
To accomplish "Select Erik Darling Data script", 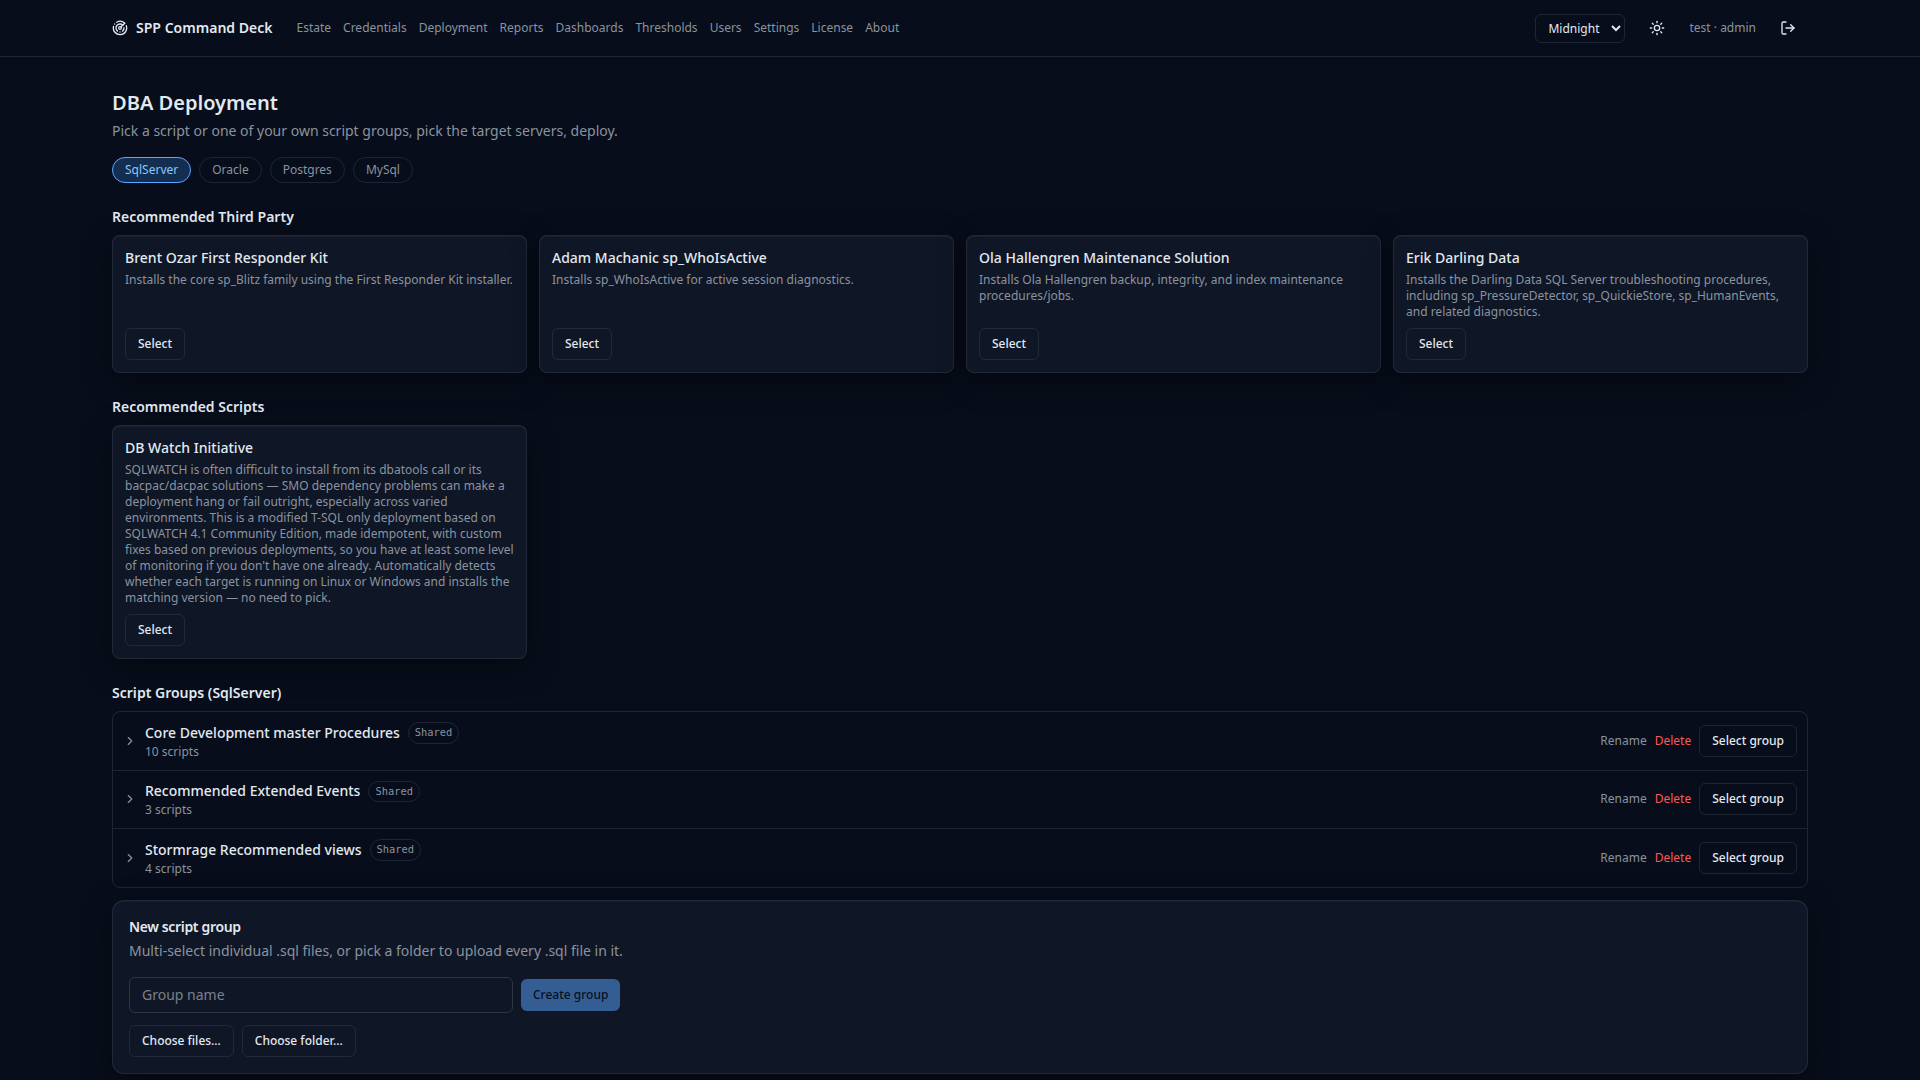I will pos(1436,344).
